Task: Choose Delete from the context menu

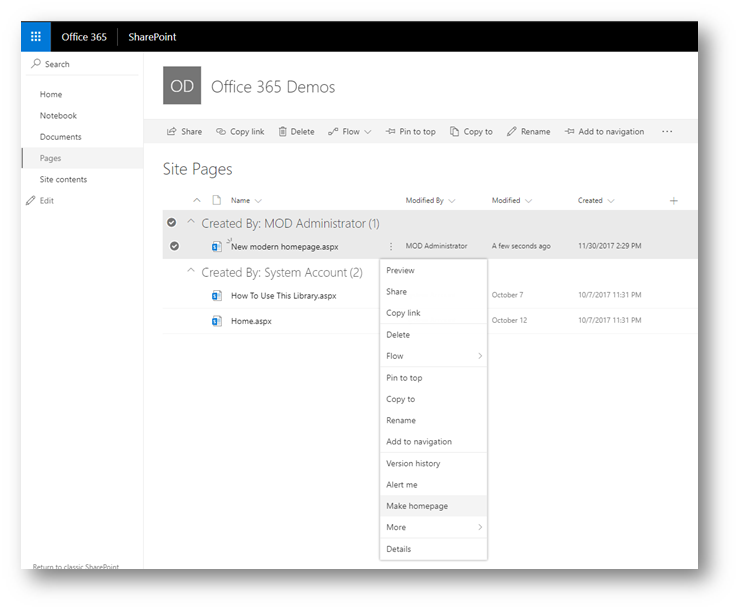Action: pyautogui.click(x=433, y=335)
